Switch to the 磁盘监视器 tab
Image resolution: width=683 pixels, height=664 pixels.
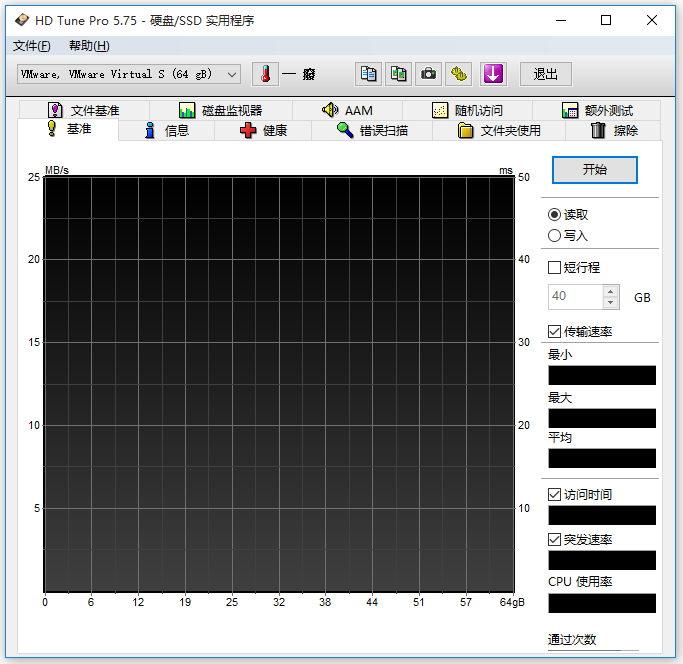tap(221, 110)
